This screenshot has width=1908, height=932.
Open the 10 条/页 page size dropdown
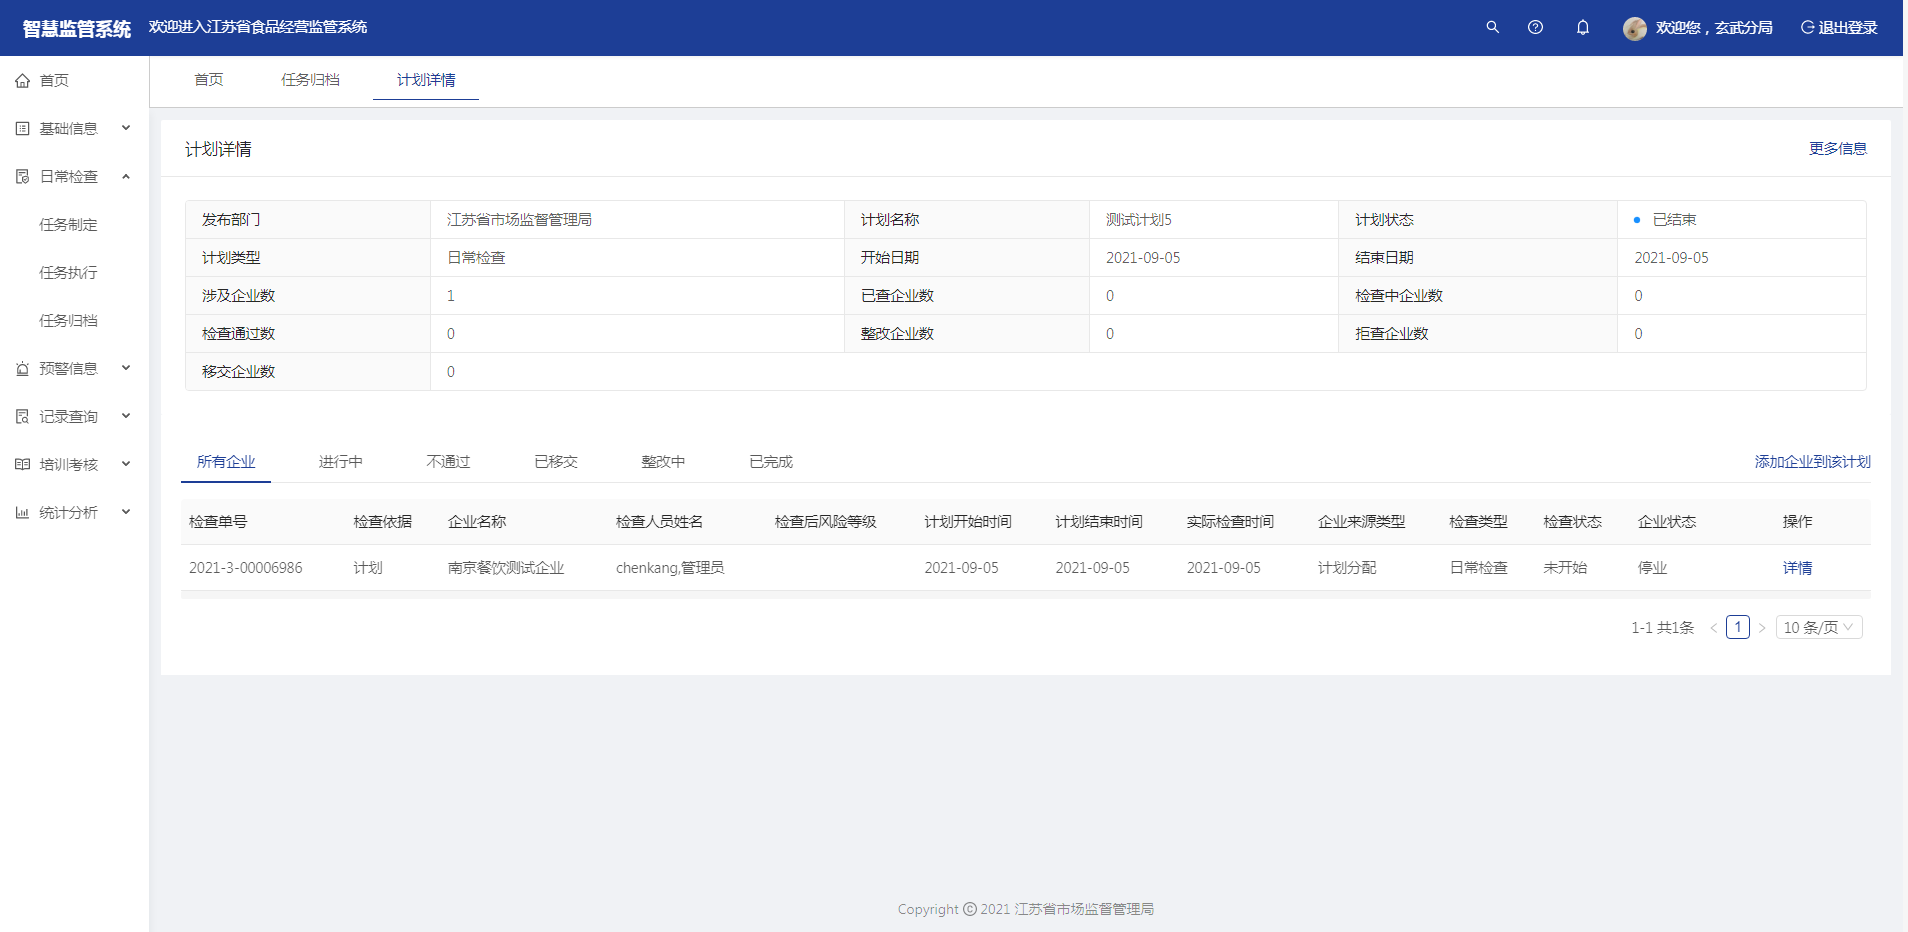[x=1818, y=628]
